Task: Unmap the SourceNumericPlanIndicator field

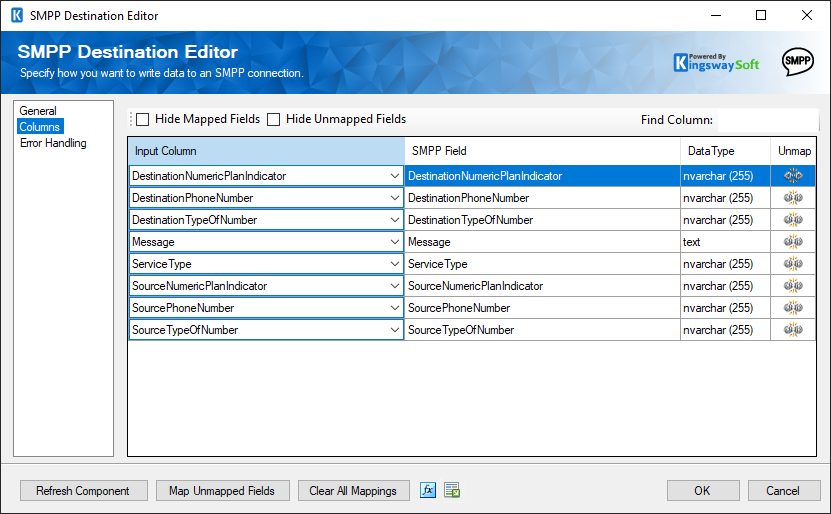Action: tap(793, 286)
